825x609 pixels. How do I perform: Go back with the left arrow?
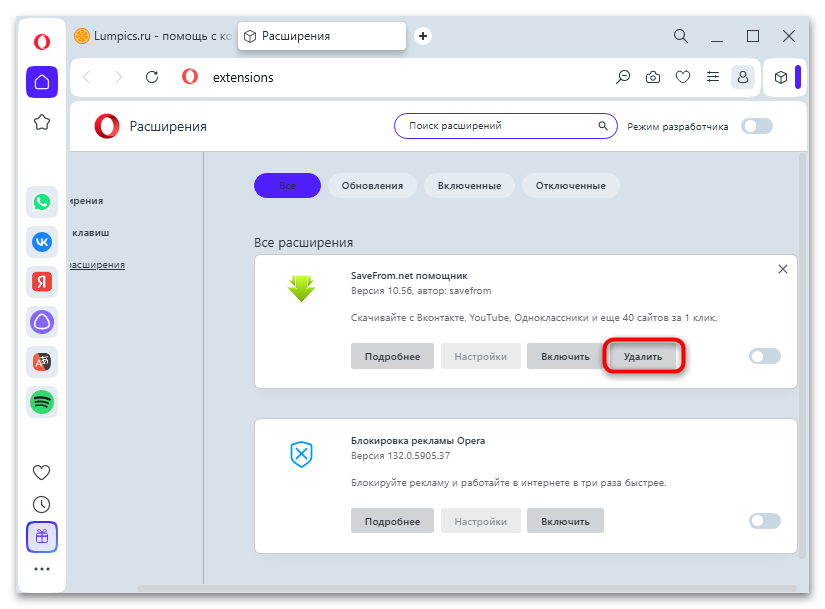click(87, 77)
